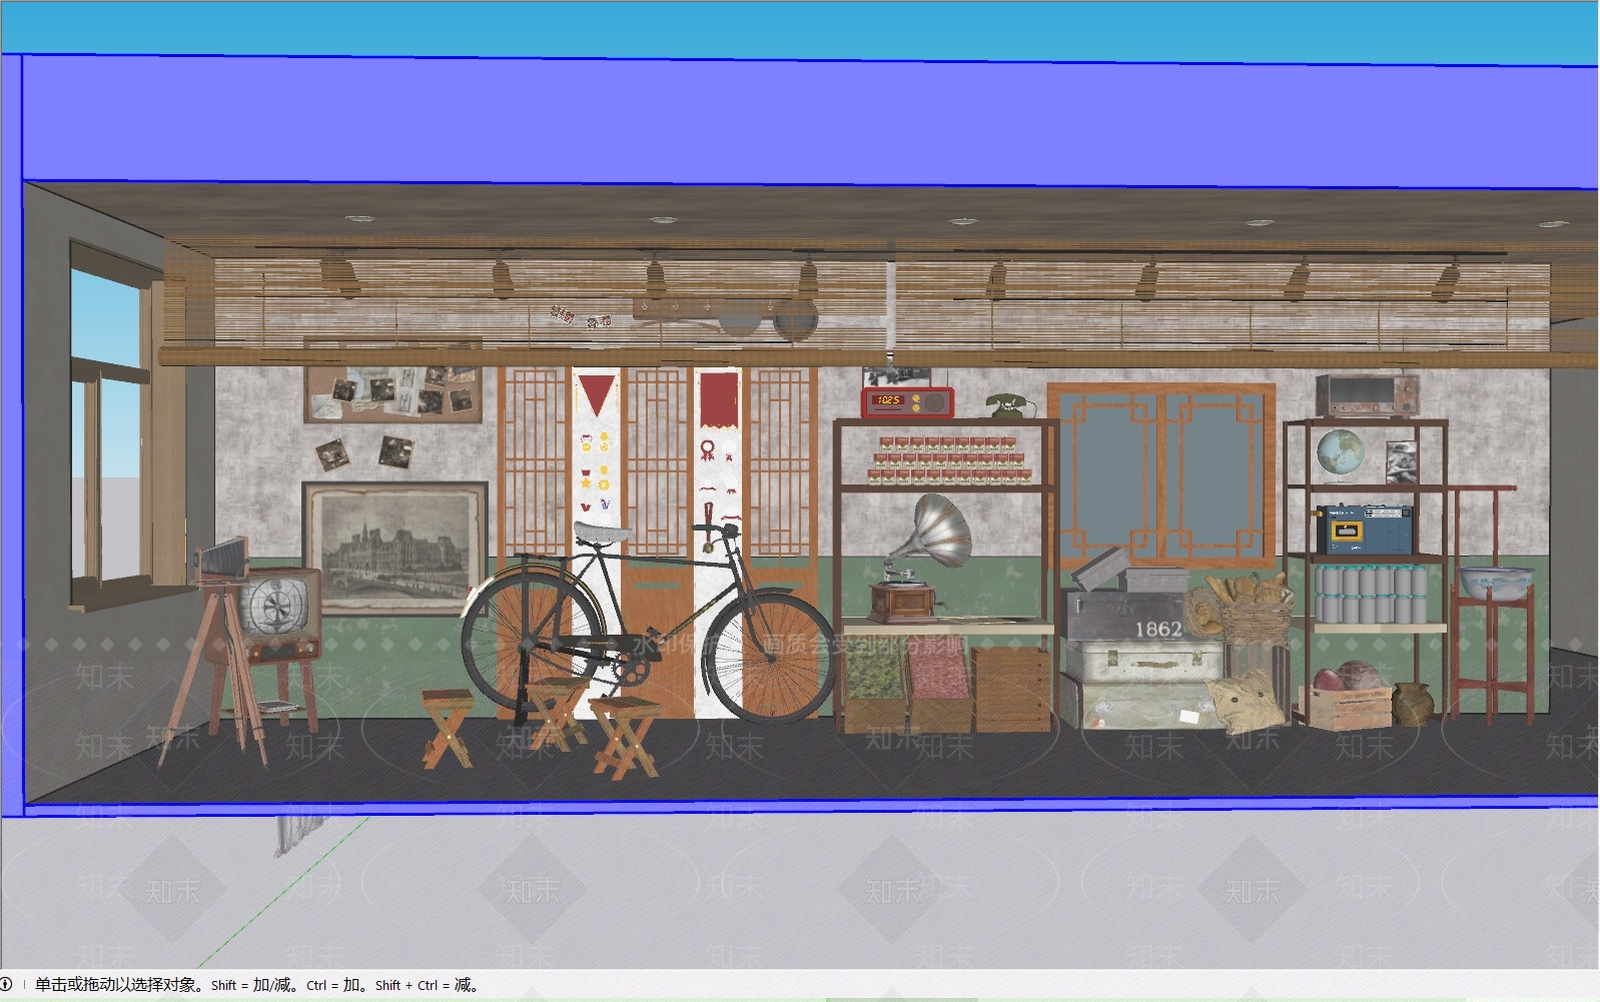Screen dimensions: 1600x1002
Task: Select the black rotary telephone on shelf top
Action: 1009,405
